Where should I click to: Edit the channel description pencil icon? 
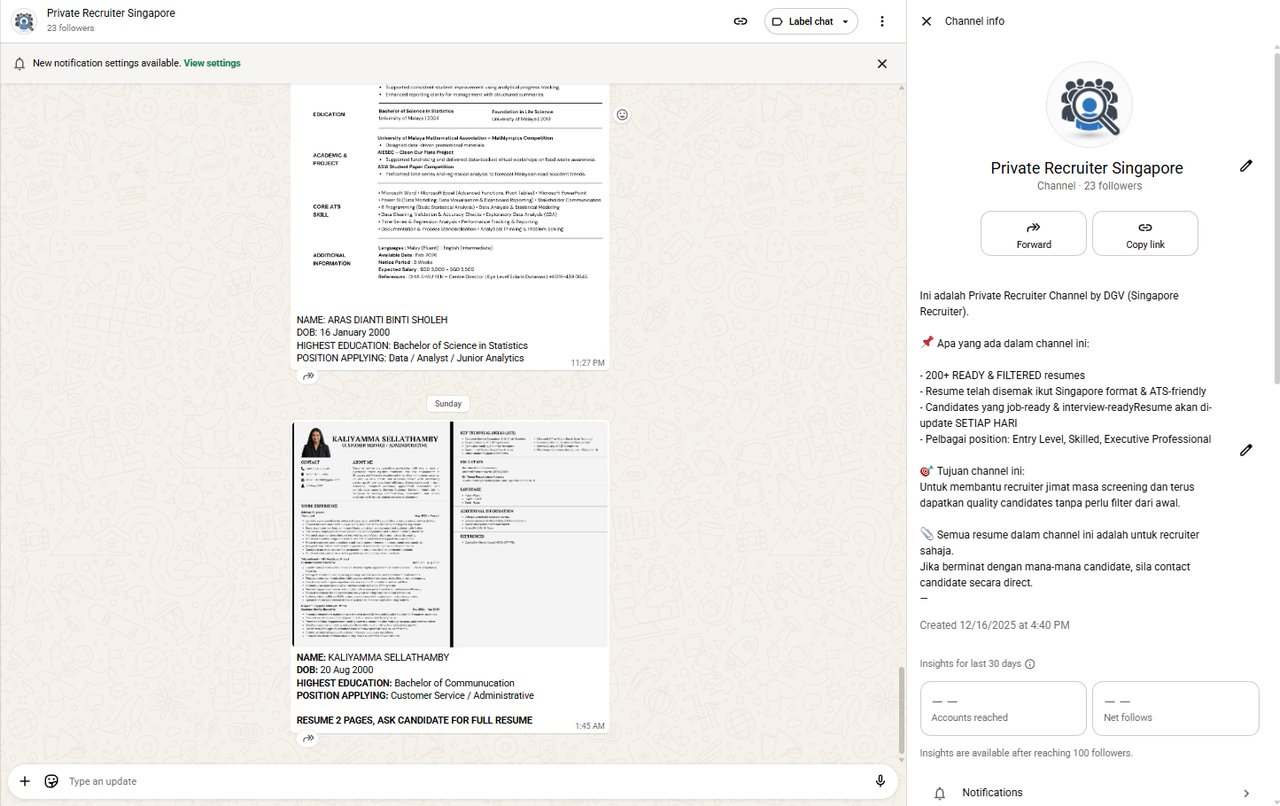[1246, 450]
